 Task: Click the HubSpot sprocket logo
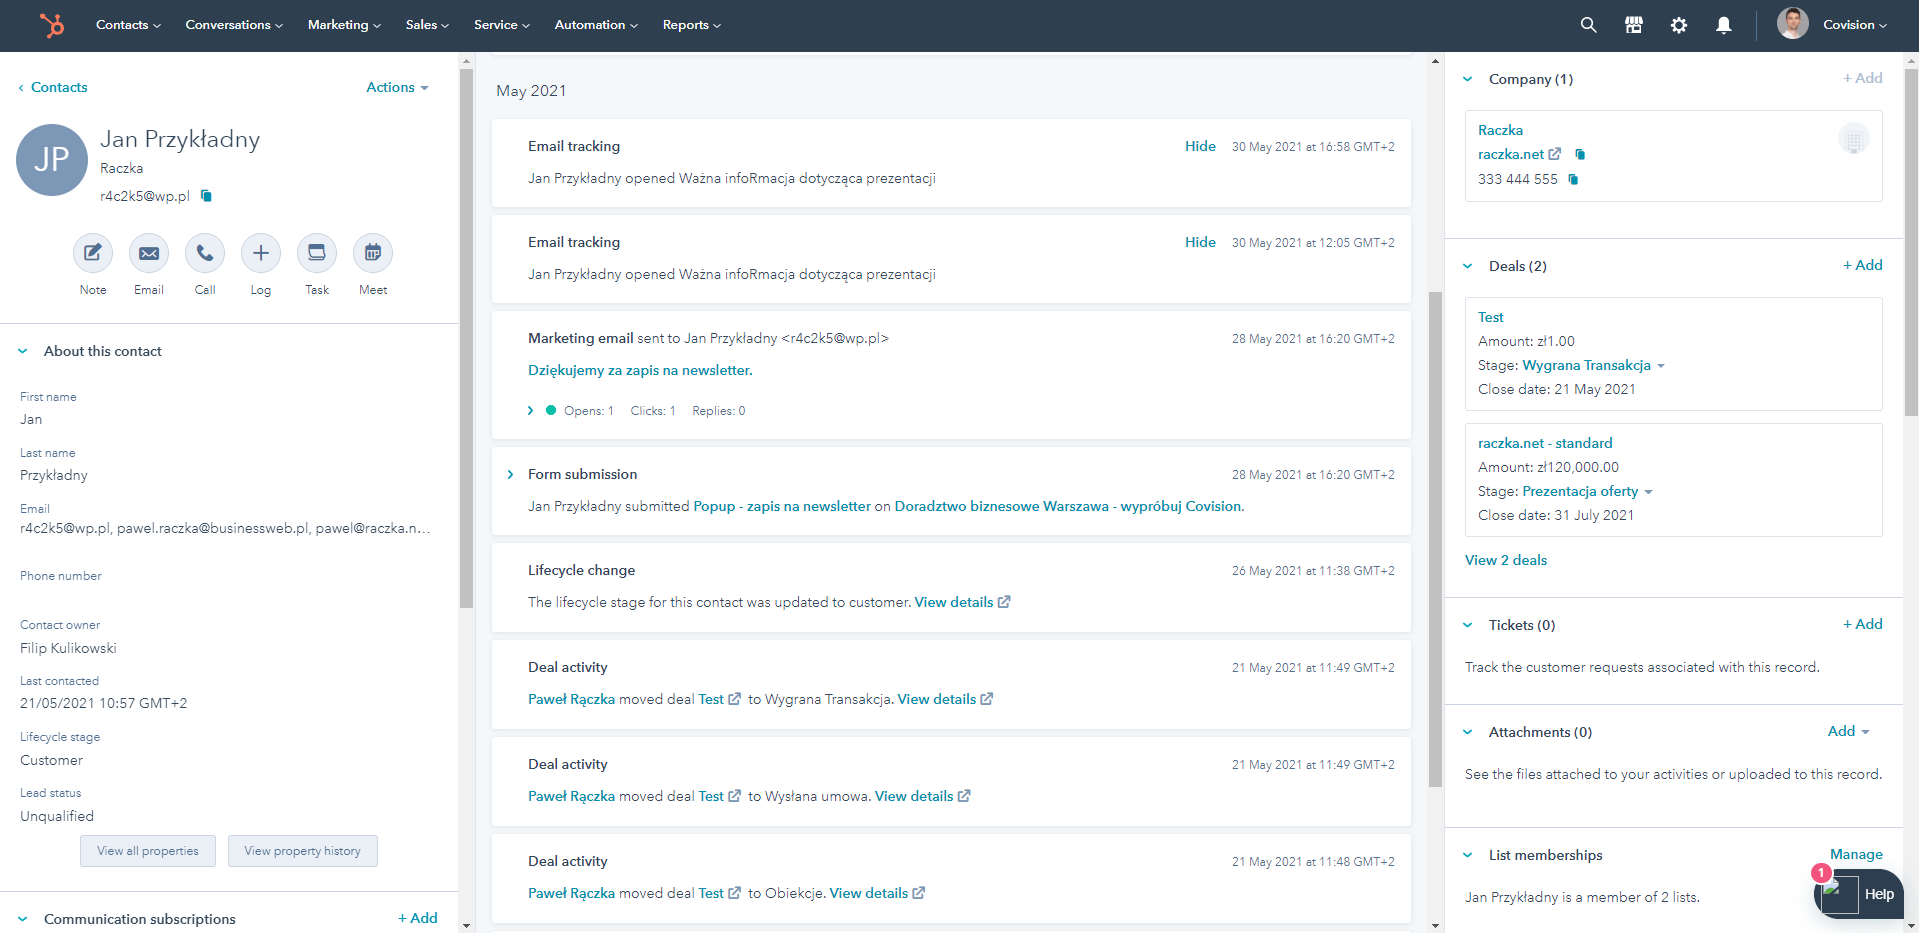[52, 25]
